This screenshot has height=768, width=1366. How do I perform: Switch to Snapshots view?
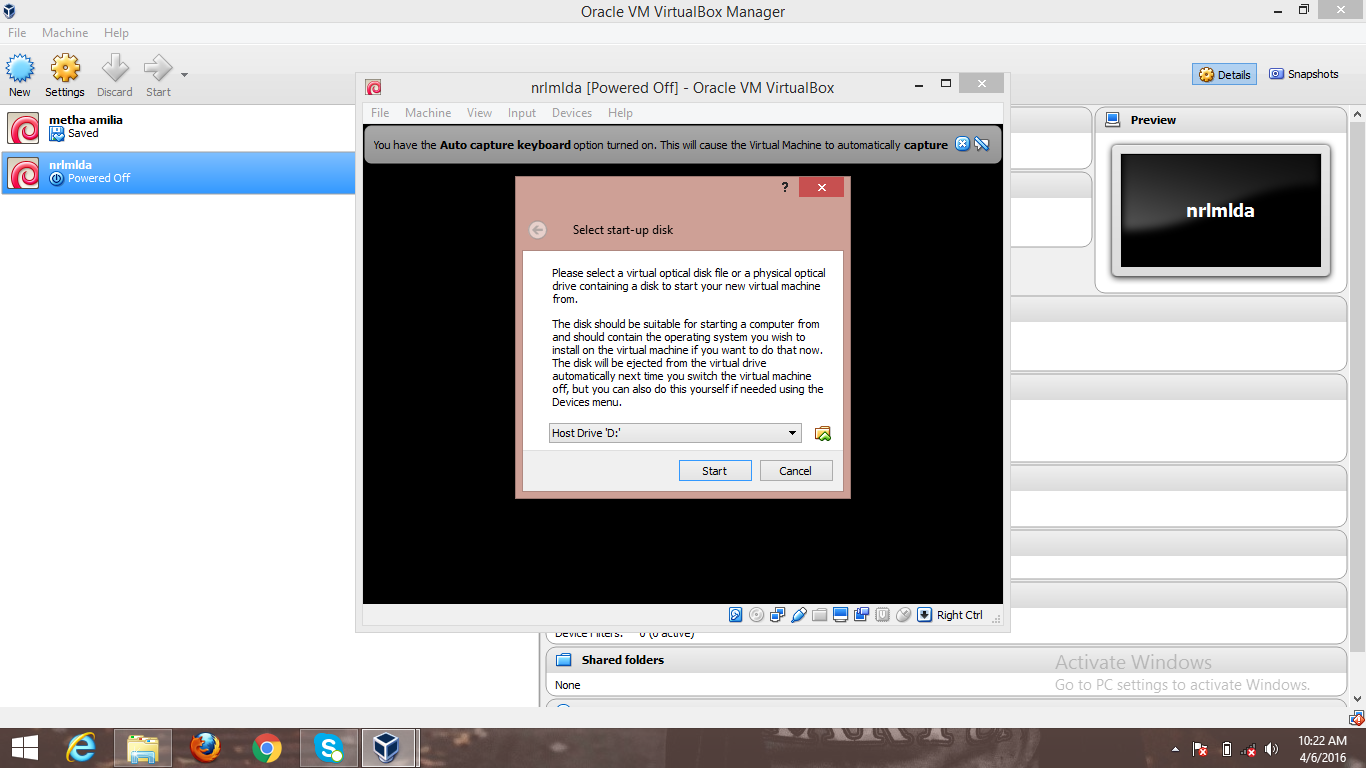click(x=1303, y=74)
